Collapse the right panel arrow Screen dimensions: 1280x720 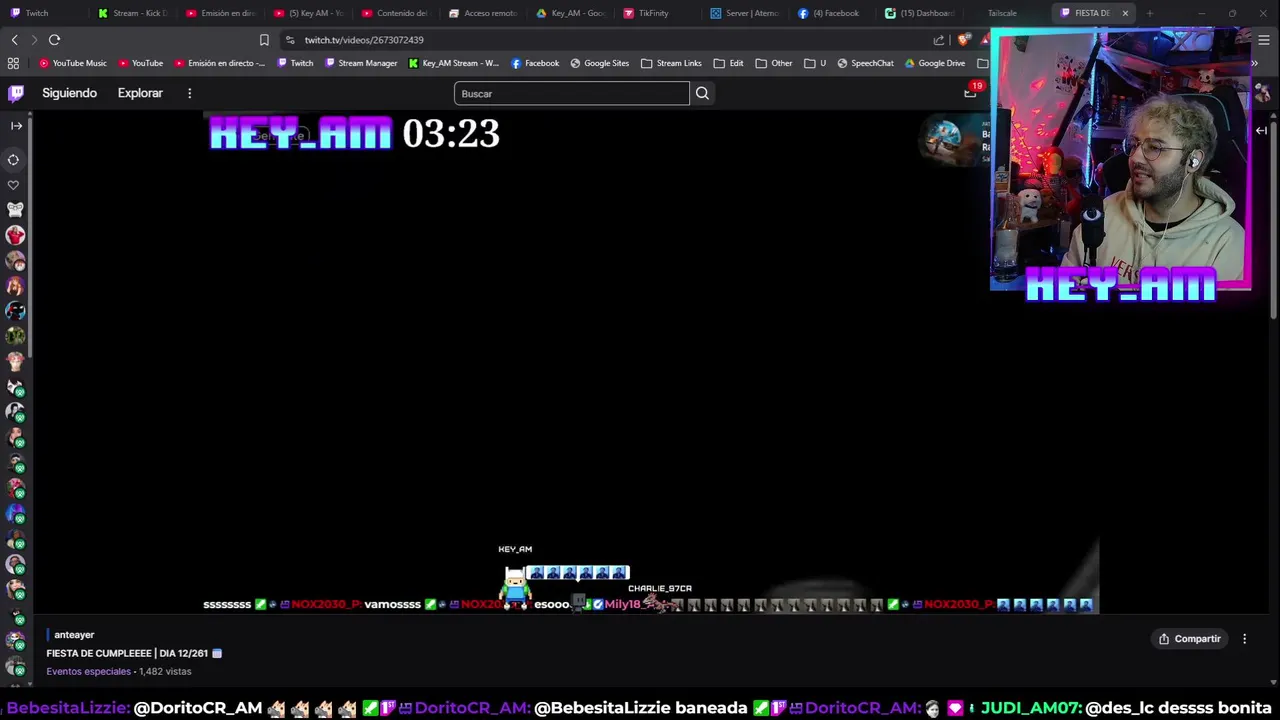1261,131
